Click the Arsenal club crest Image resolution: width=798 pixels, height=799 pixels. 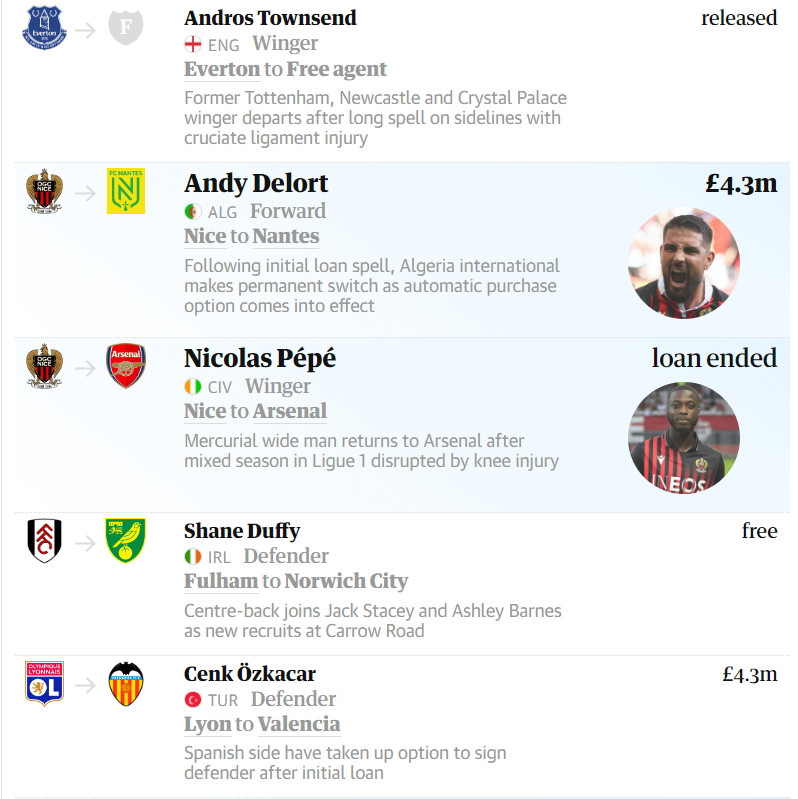[126, 366]
